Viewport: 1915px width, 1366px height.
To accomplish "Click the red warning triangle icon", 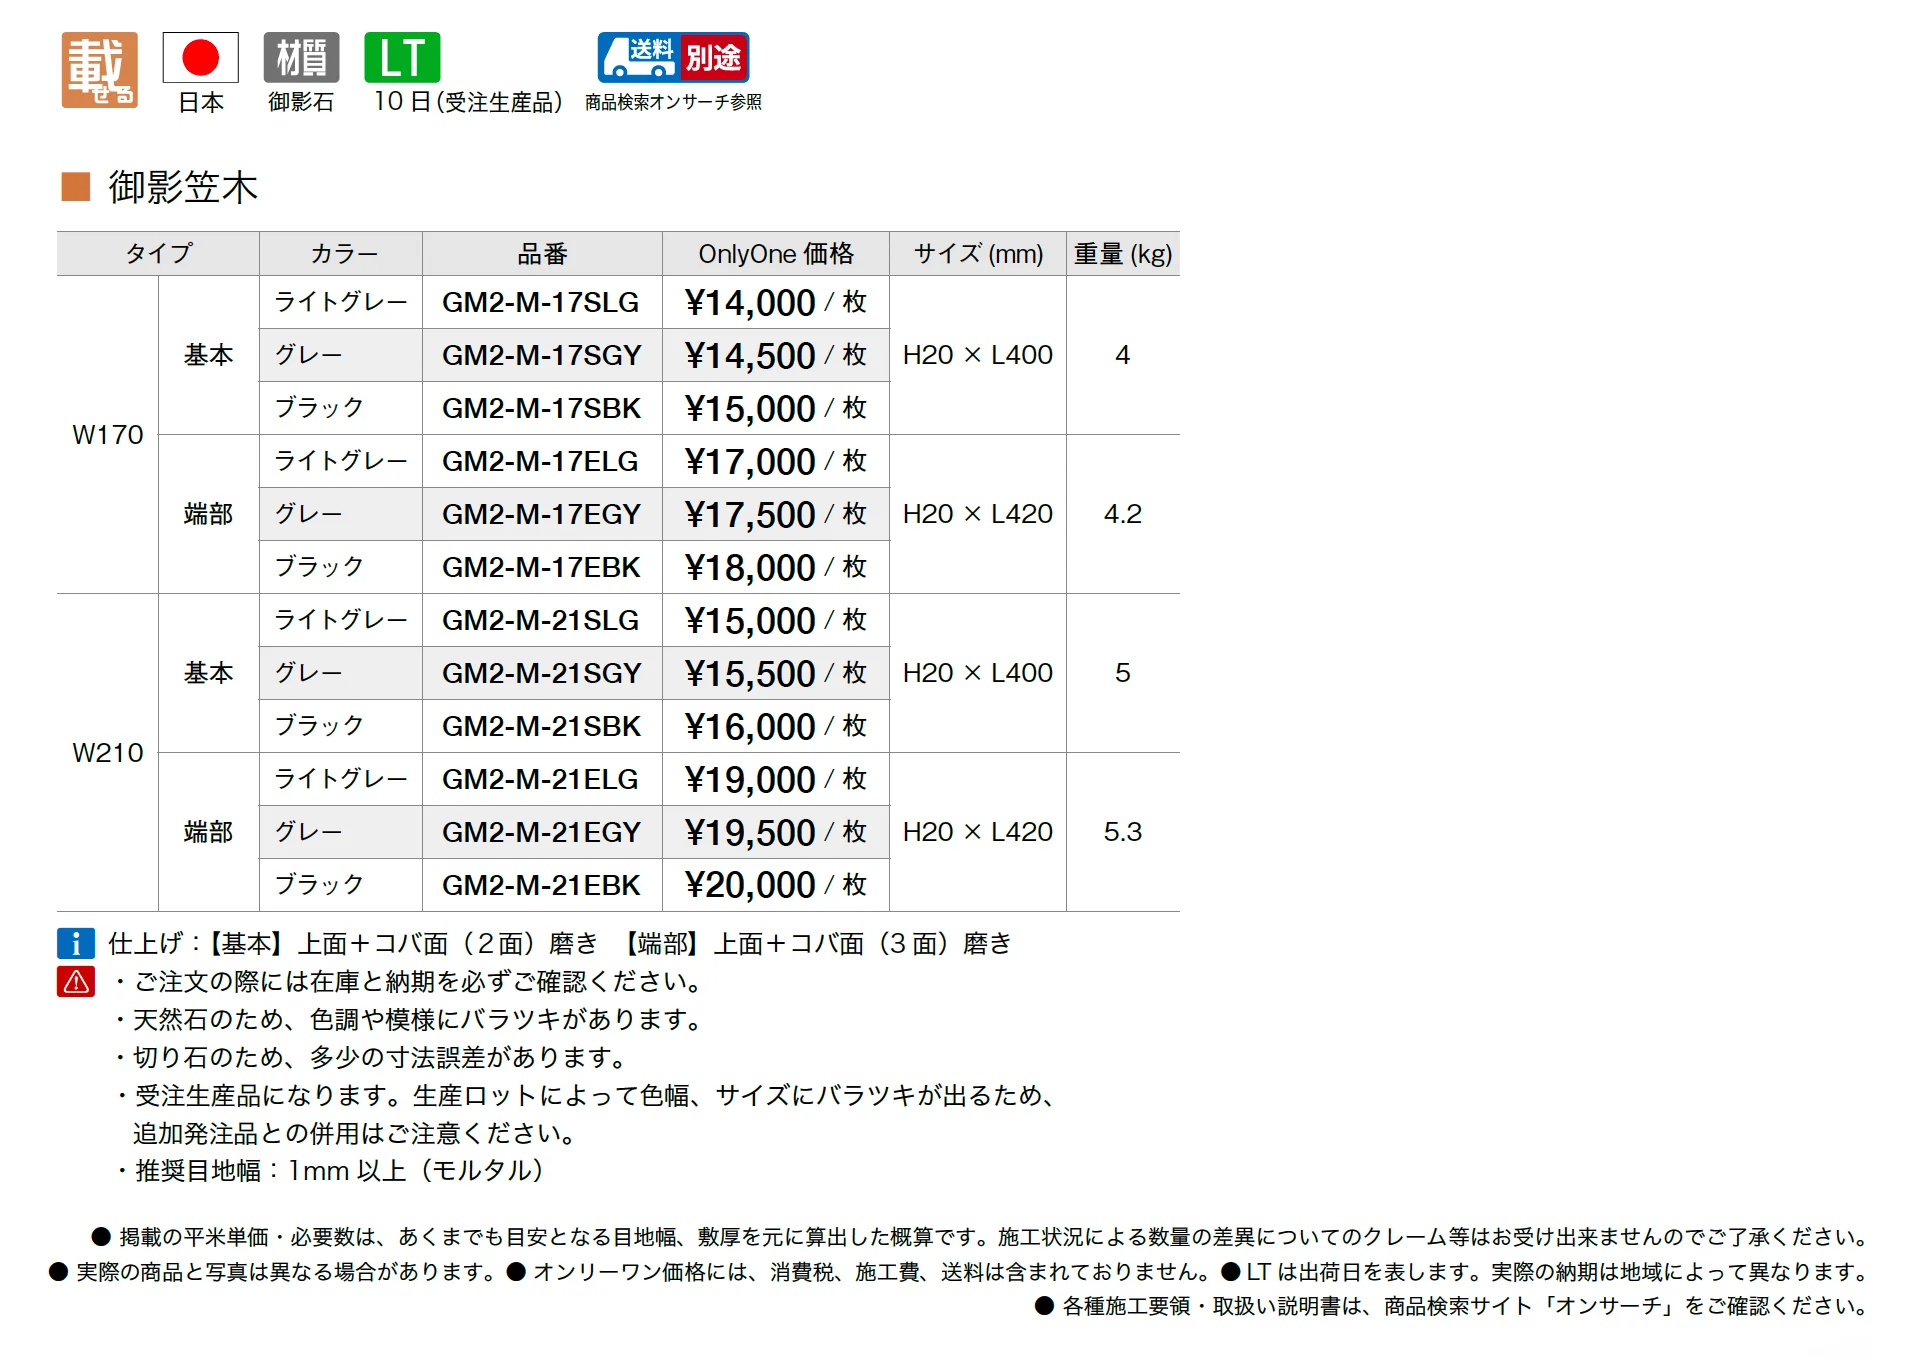I will 76,982.
